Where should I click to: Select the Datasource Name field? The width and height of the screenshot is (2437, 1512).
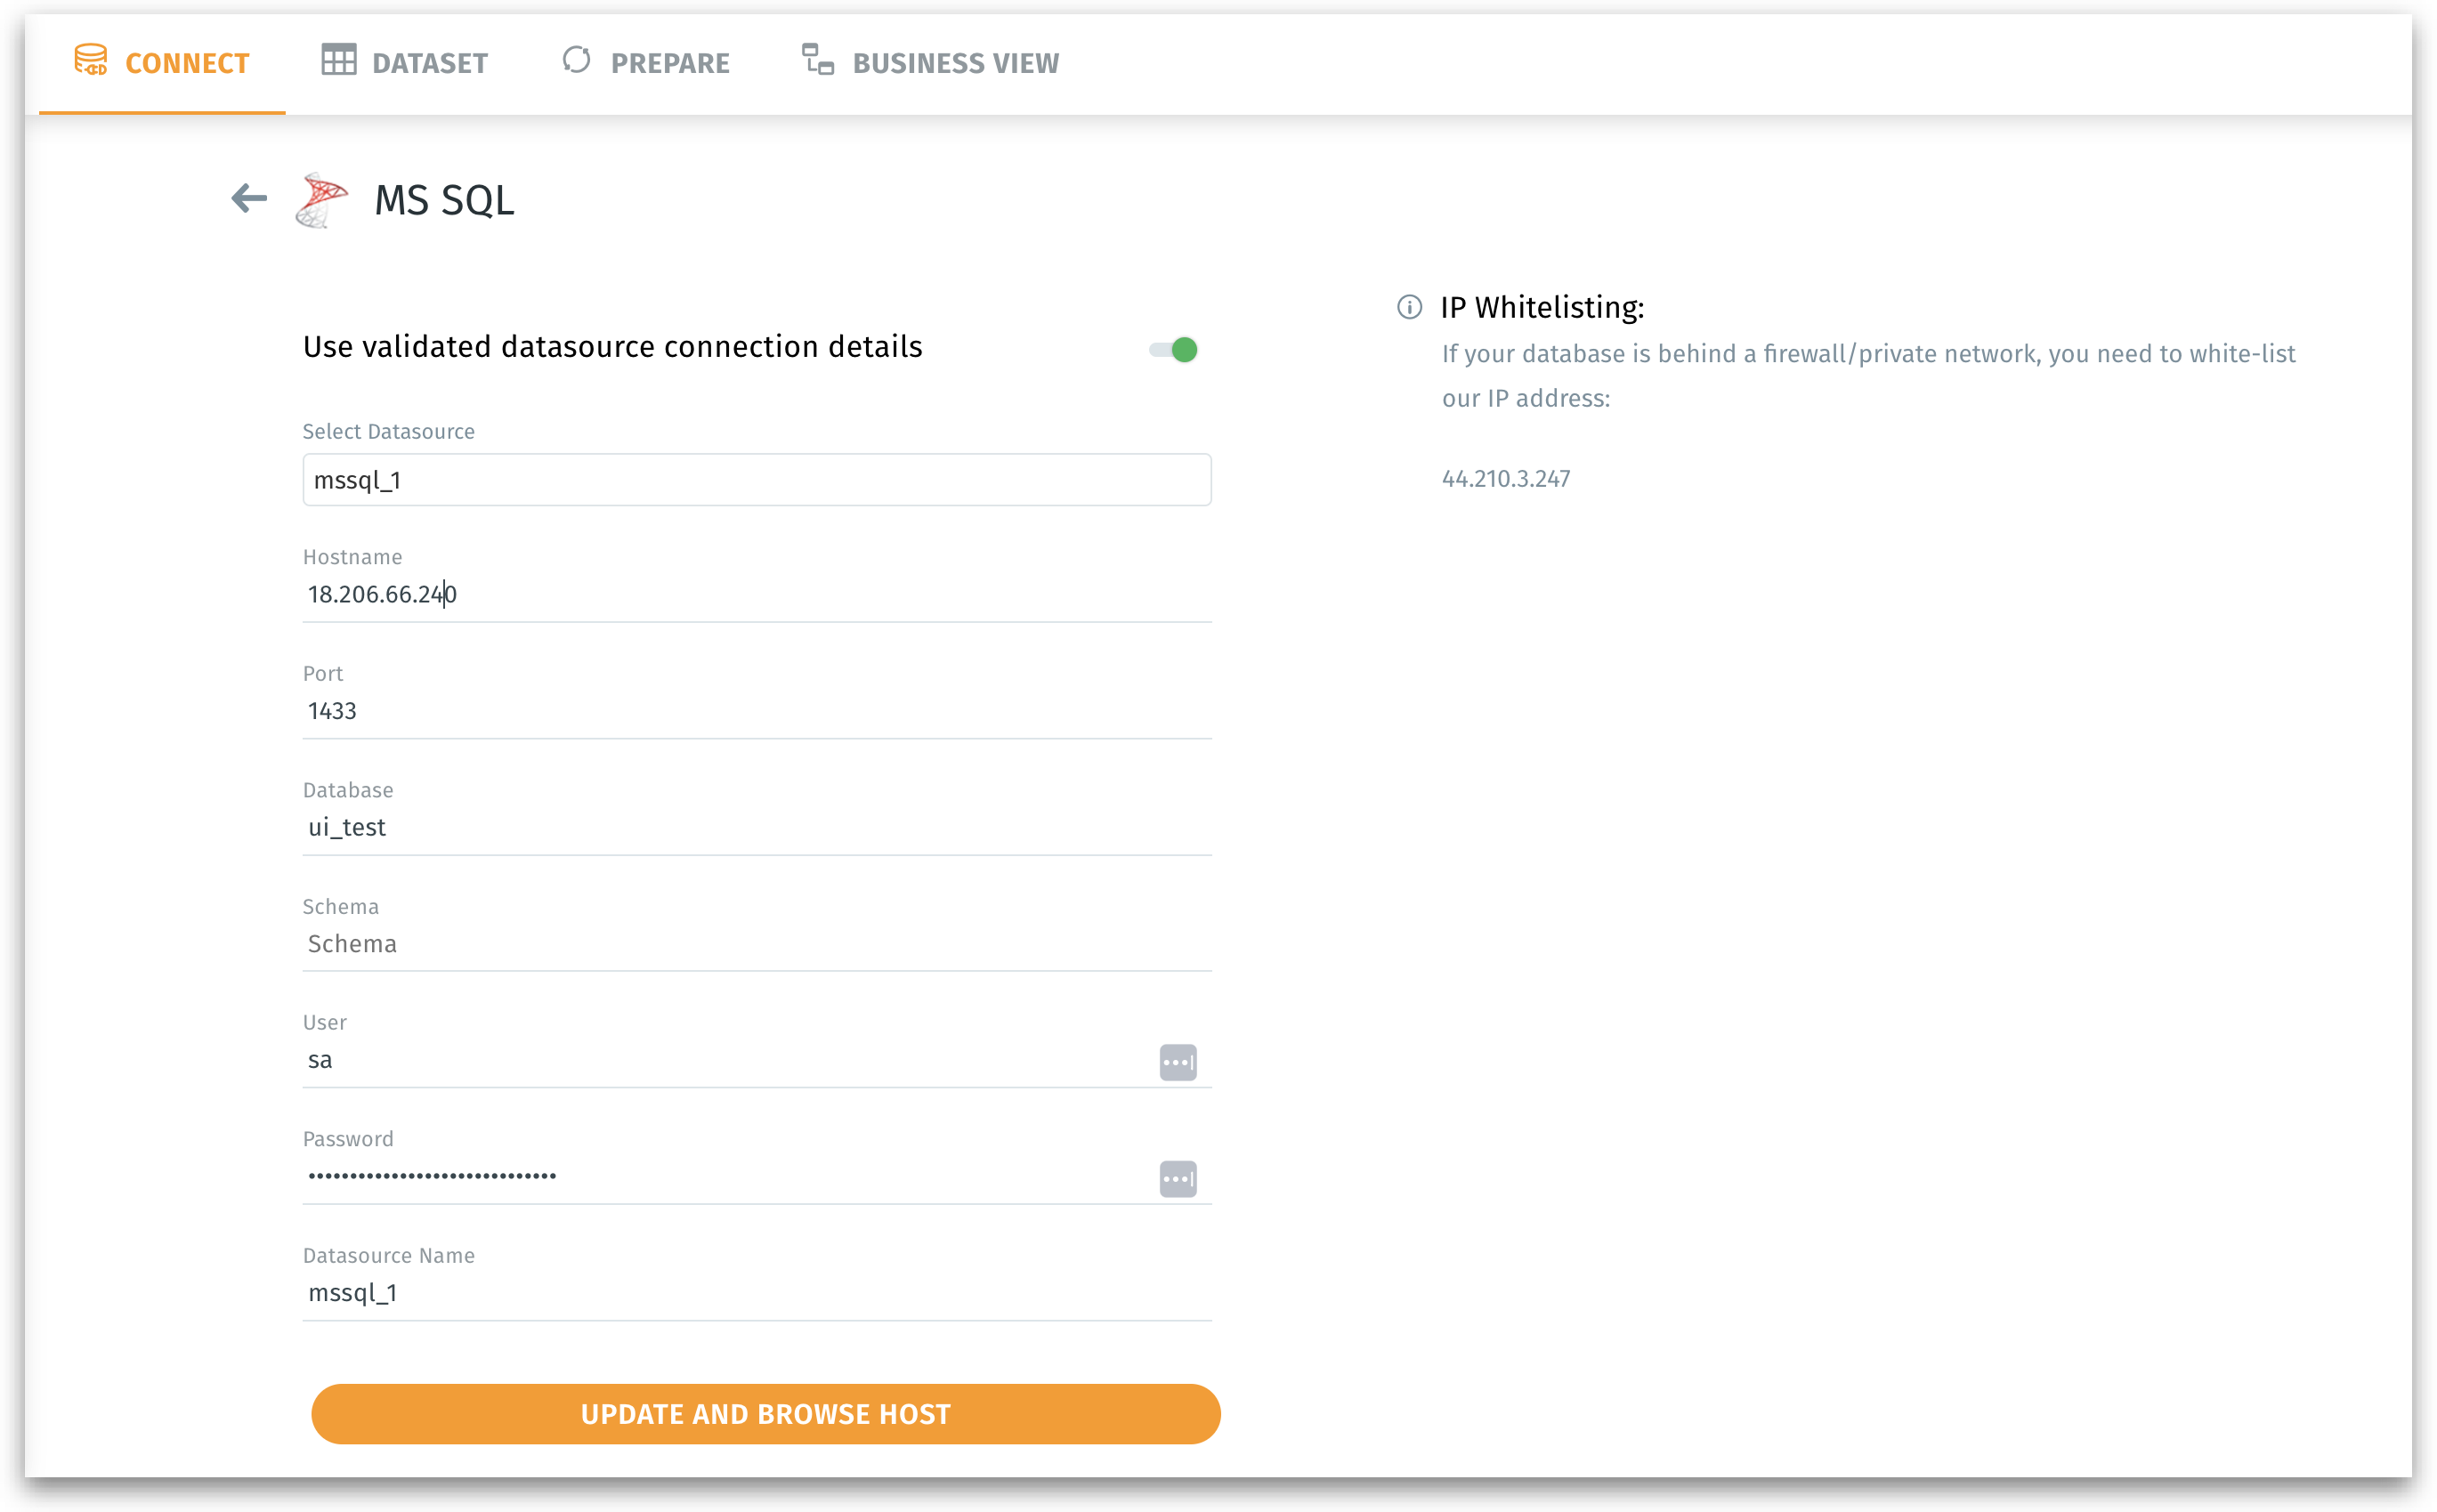(756, 1293)
